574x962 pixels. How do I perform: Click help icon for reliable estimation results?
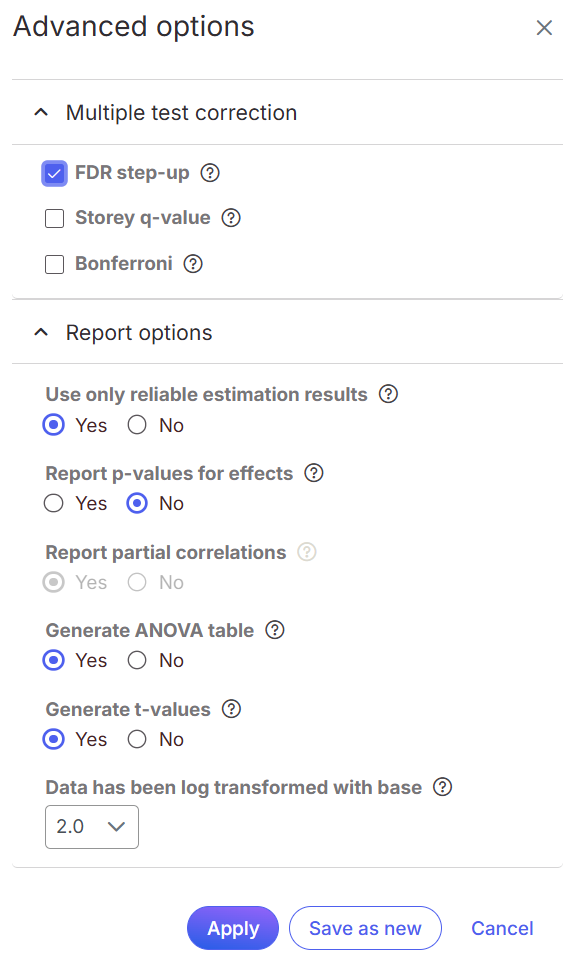[388, 394]
